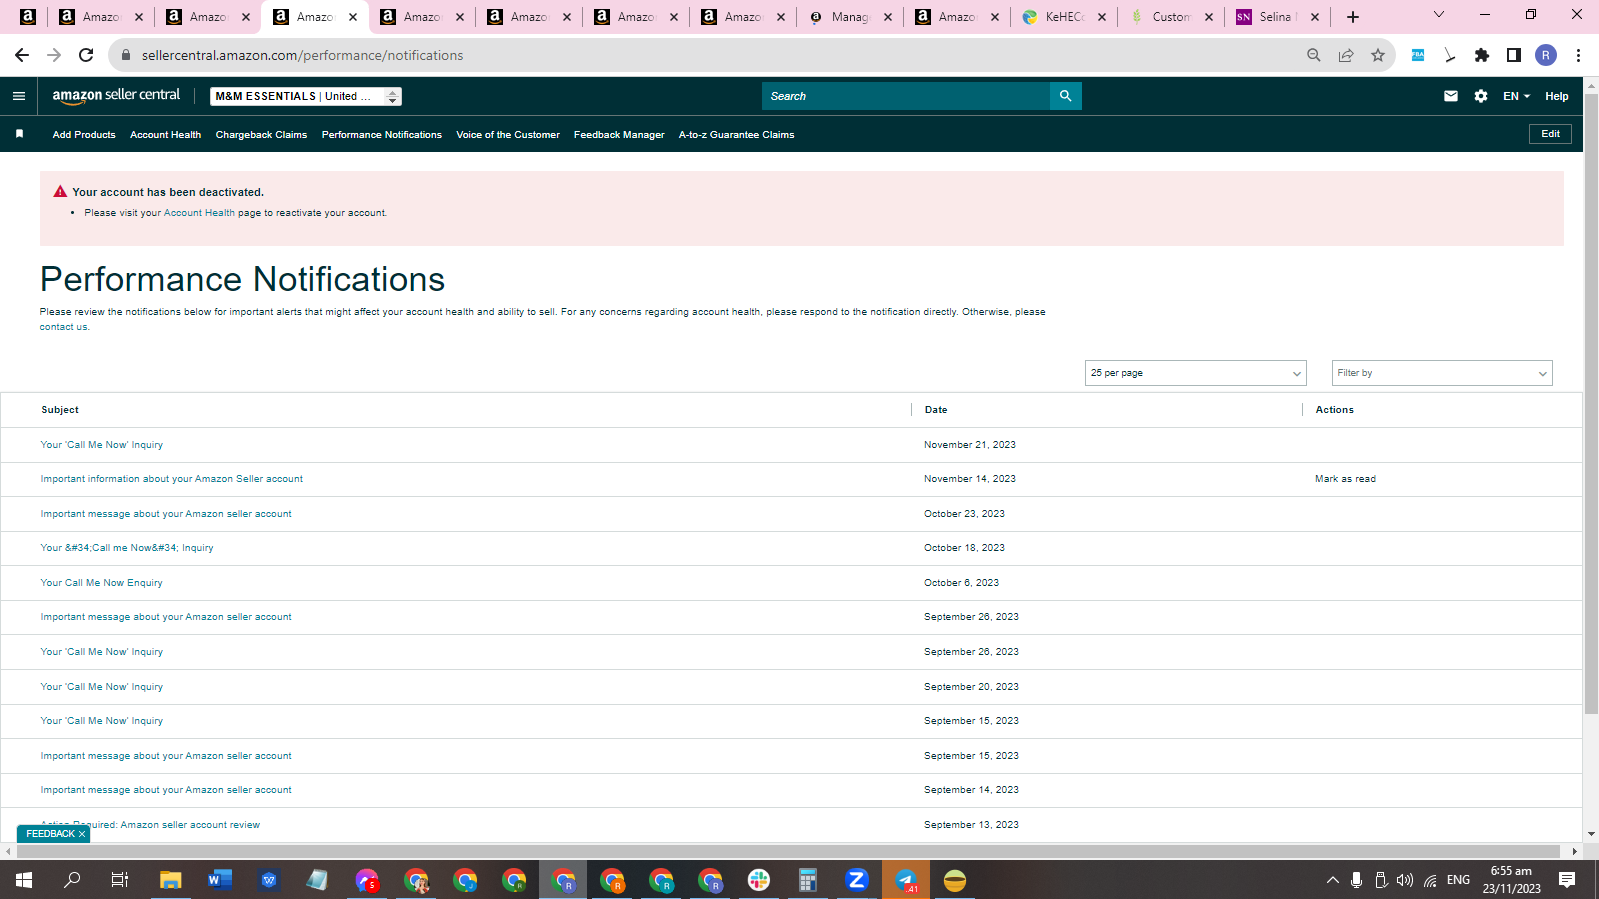Go back to the previous page in the browser
Viewport: 1599px width, 899px height.
(x=22, y=55)
